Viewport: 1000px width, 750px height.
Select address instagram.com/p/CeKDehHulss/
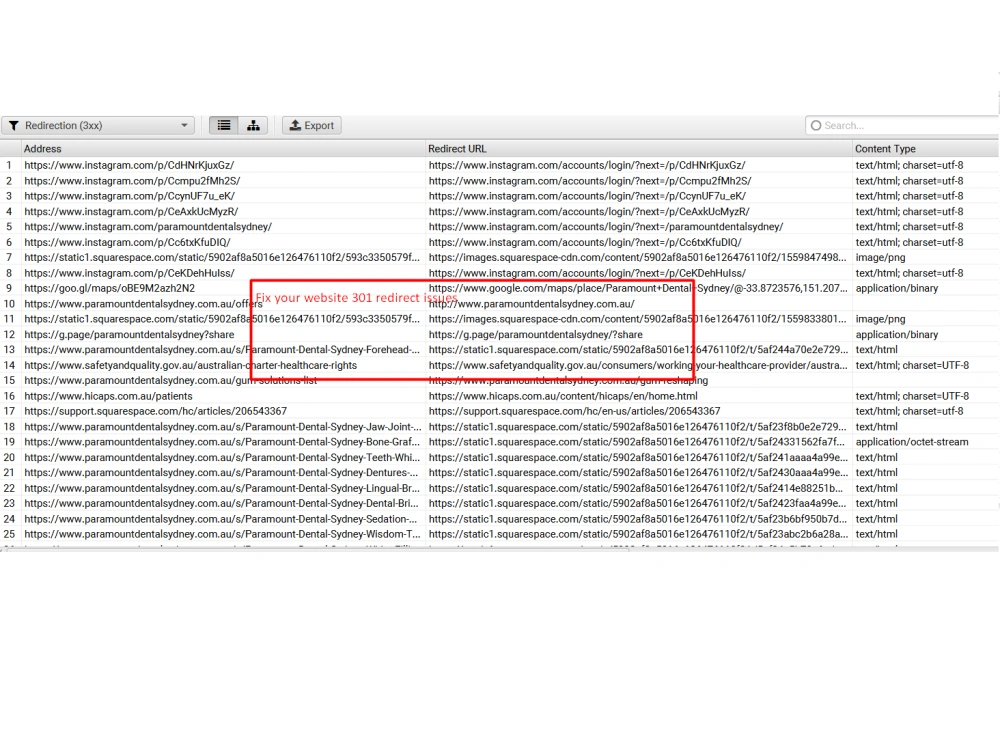tap(129, 273)
